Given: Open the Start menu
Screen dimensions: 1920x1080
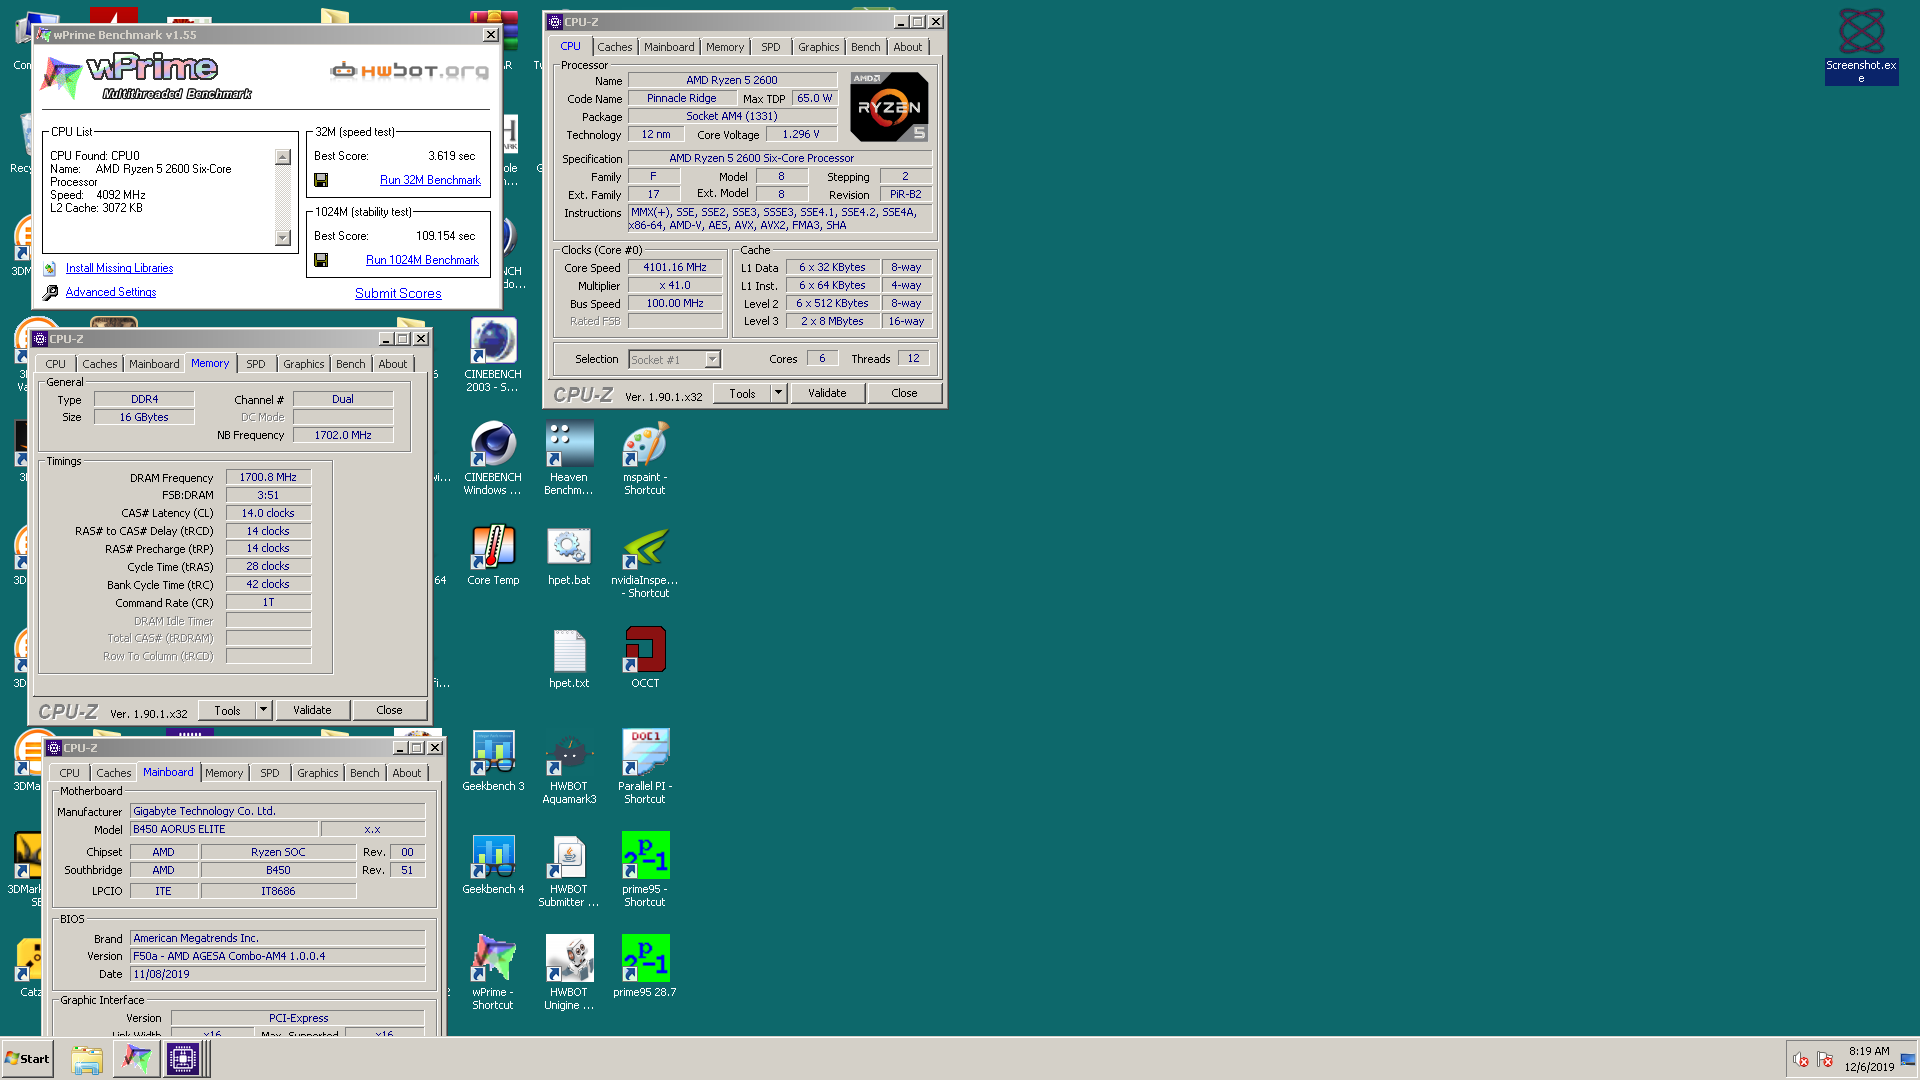Looking at the screenshot, I should [x=27, y=1059].
